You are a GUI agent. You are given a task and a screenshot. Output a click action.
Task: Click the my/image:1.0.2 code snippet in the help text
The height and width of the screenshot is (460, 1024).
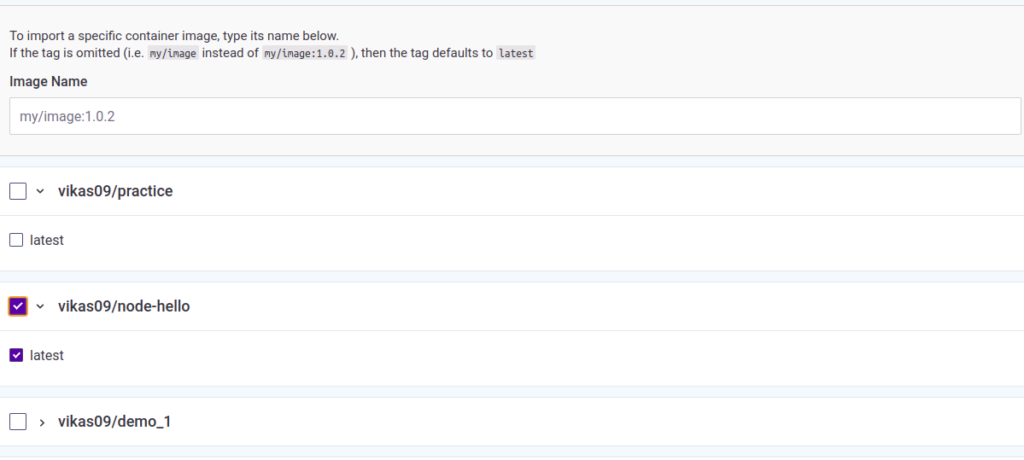pos(305,52)
